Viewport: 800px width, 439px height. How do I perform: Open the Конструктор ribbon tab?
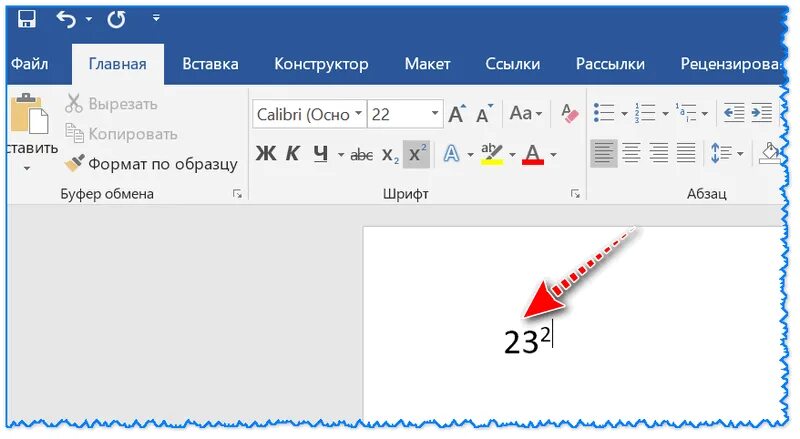[321, 64]
